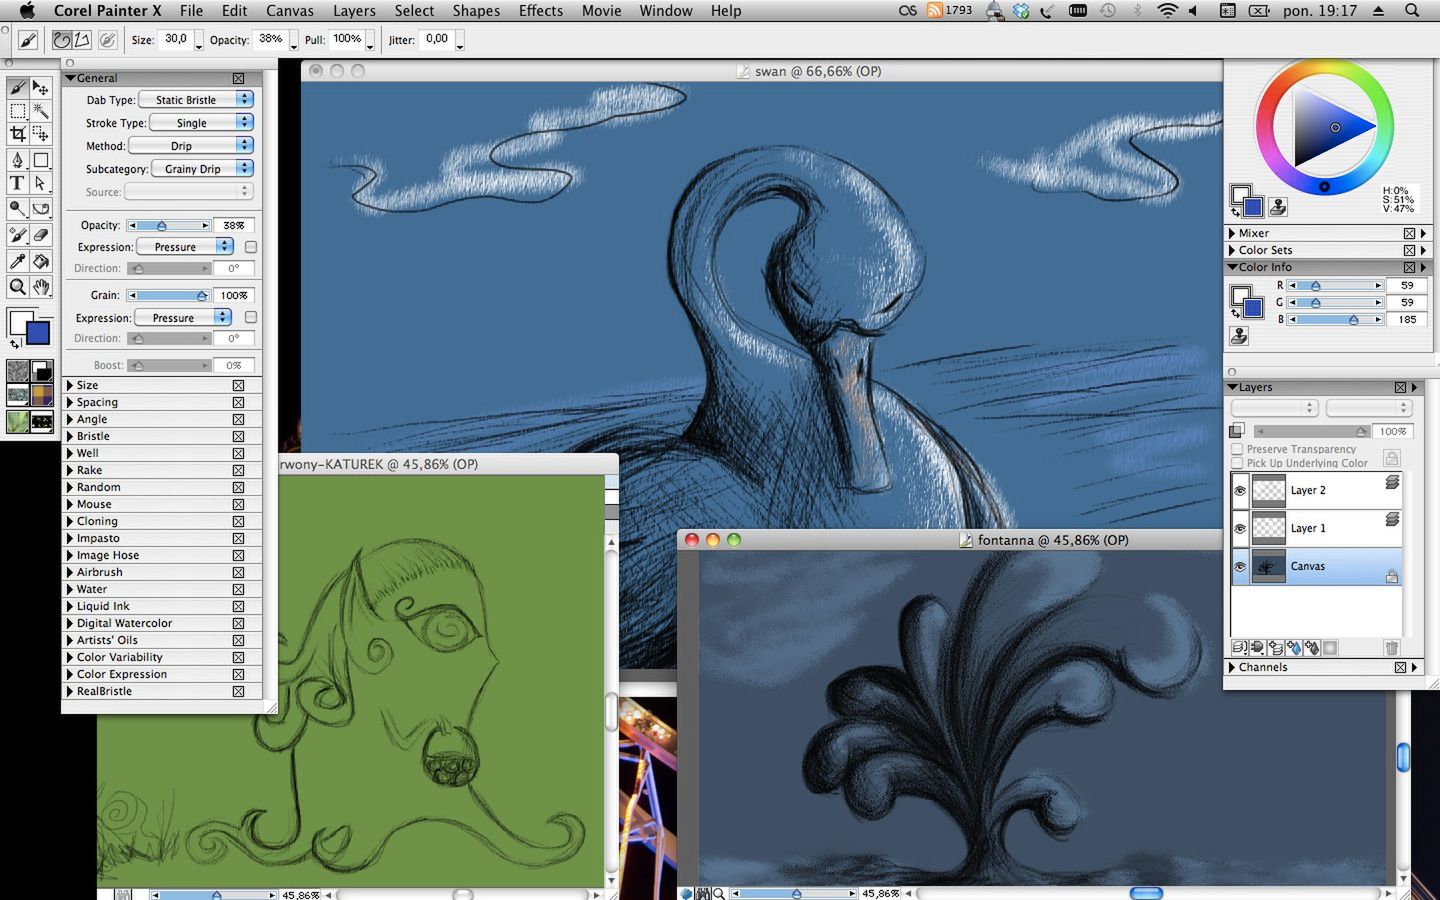Select the Magic Wand tool
Image resolution: width=1440 pixels, height=900 pixels.
click(42, 110)
